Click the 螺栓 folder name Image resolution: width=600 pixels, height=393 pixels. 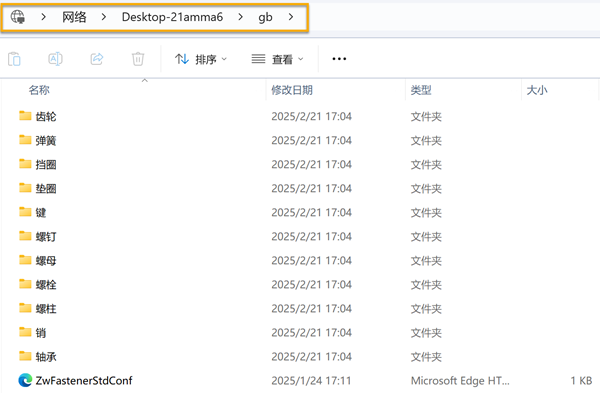[46, 285]
